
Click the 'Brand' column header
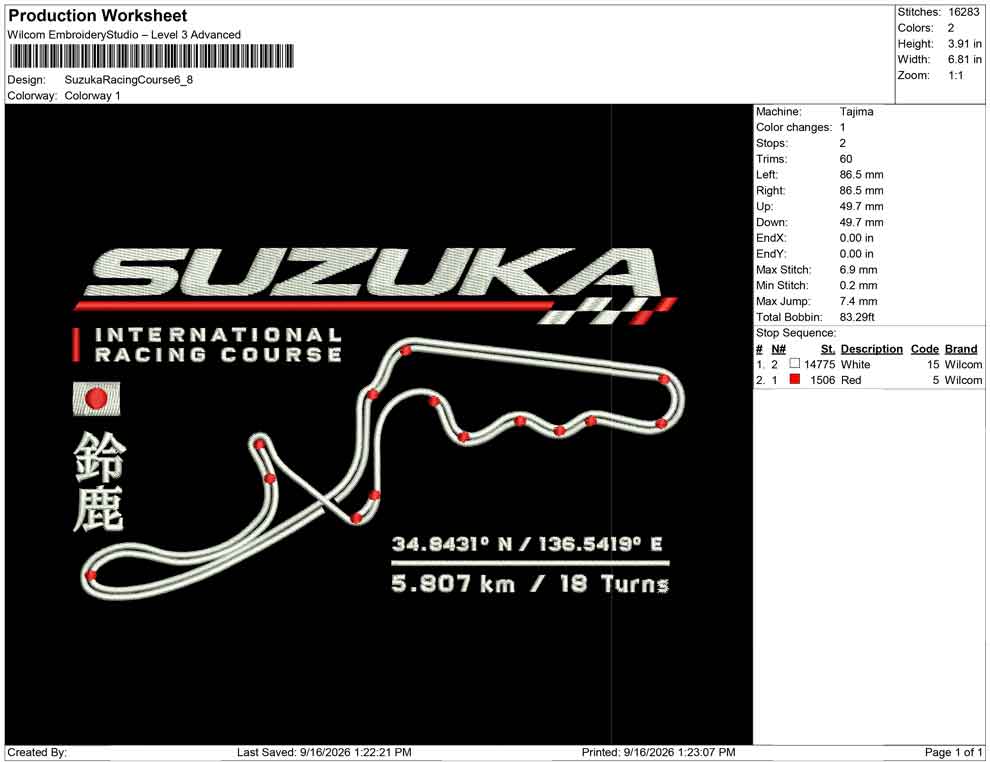point(961,348)
